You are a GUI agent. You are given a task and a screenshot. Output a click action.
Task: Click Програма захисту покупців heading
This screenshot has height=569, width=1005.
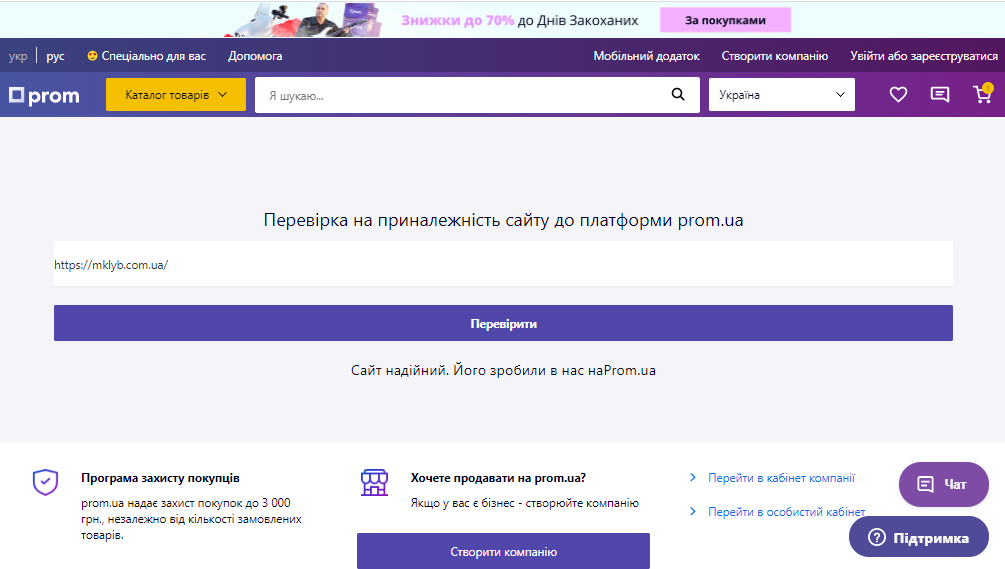pos(160,478)
